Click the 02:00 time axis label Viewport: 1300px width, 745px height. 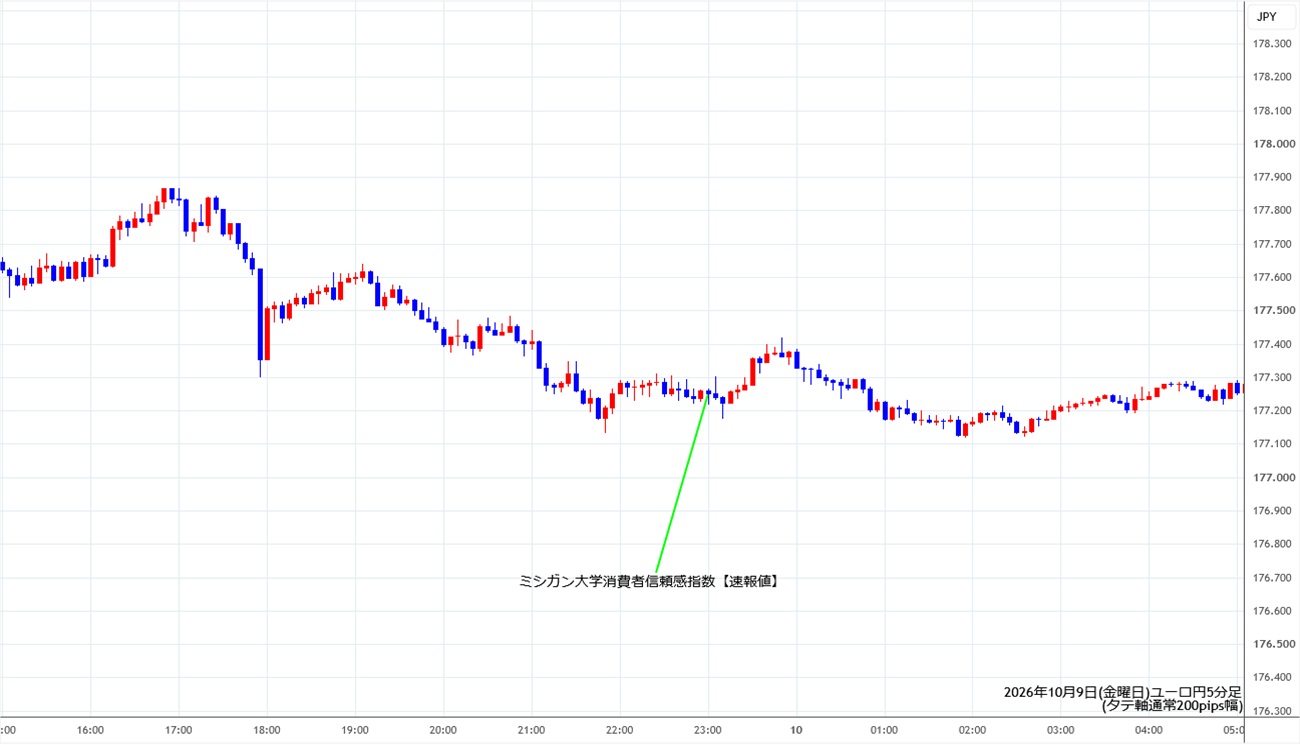[972, 730]
